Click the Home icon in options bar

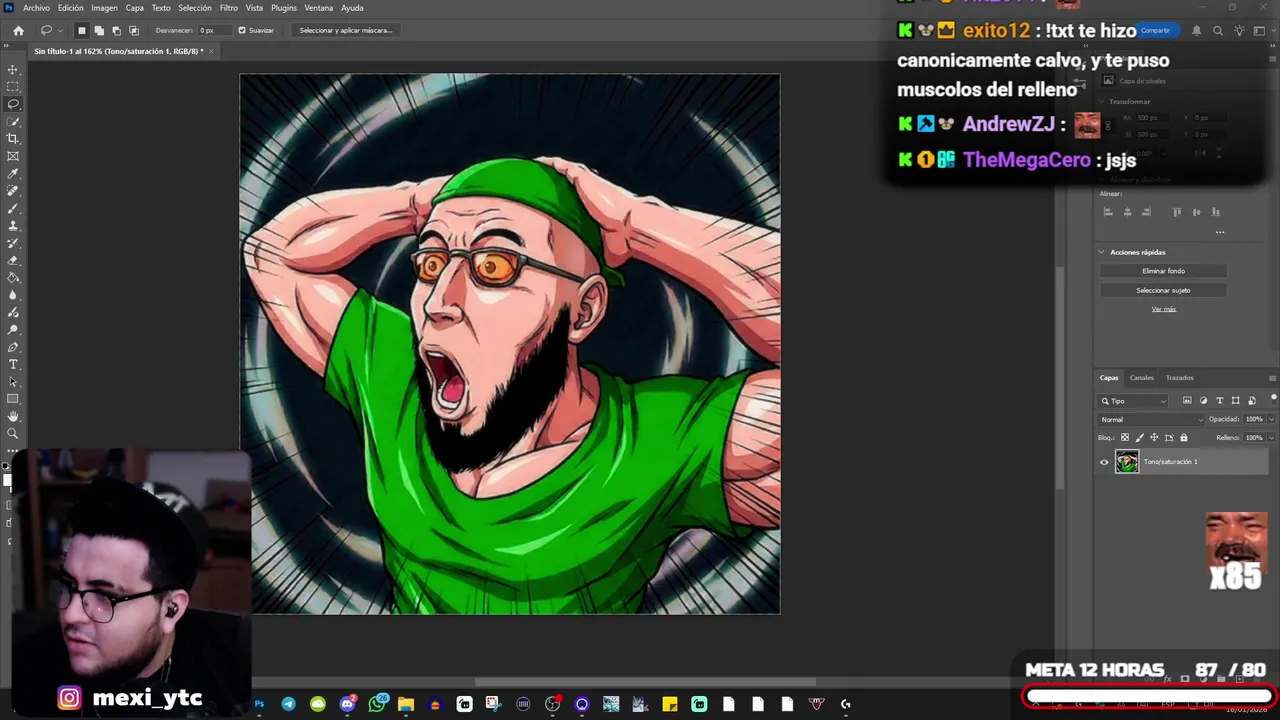[x=18, y=30]
